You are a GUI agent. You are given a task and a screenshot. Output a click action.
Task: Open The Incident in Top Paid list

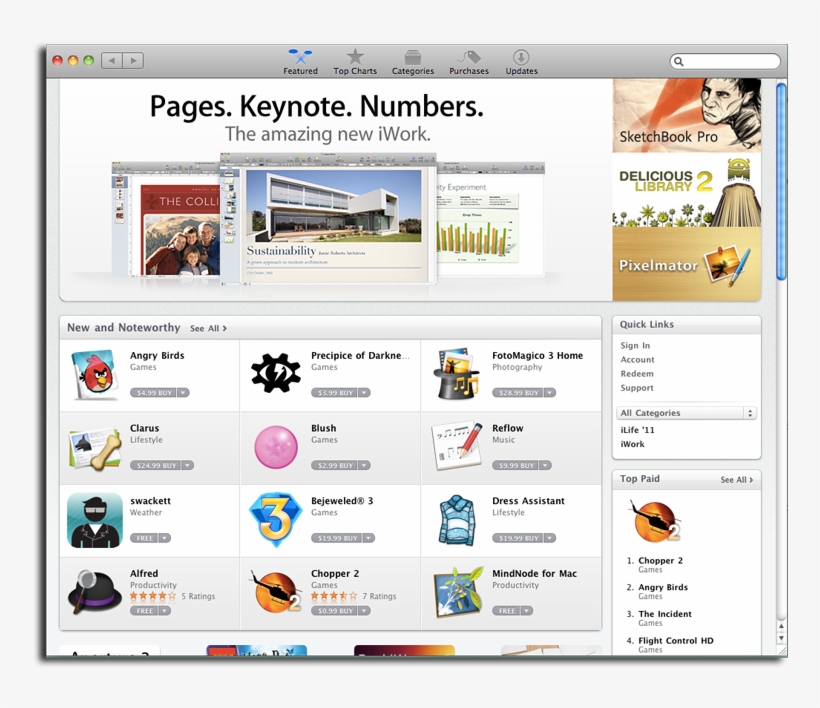[665, 614]
